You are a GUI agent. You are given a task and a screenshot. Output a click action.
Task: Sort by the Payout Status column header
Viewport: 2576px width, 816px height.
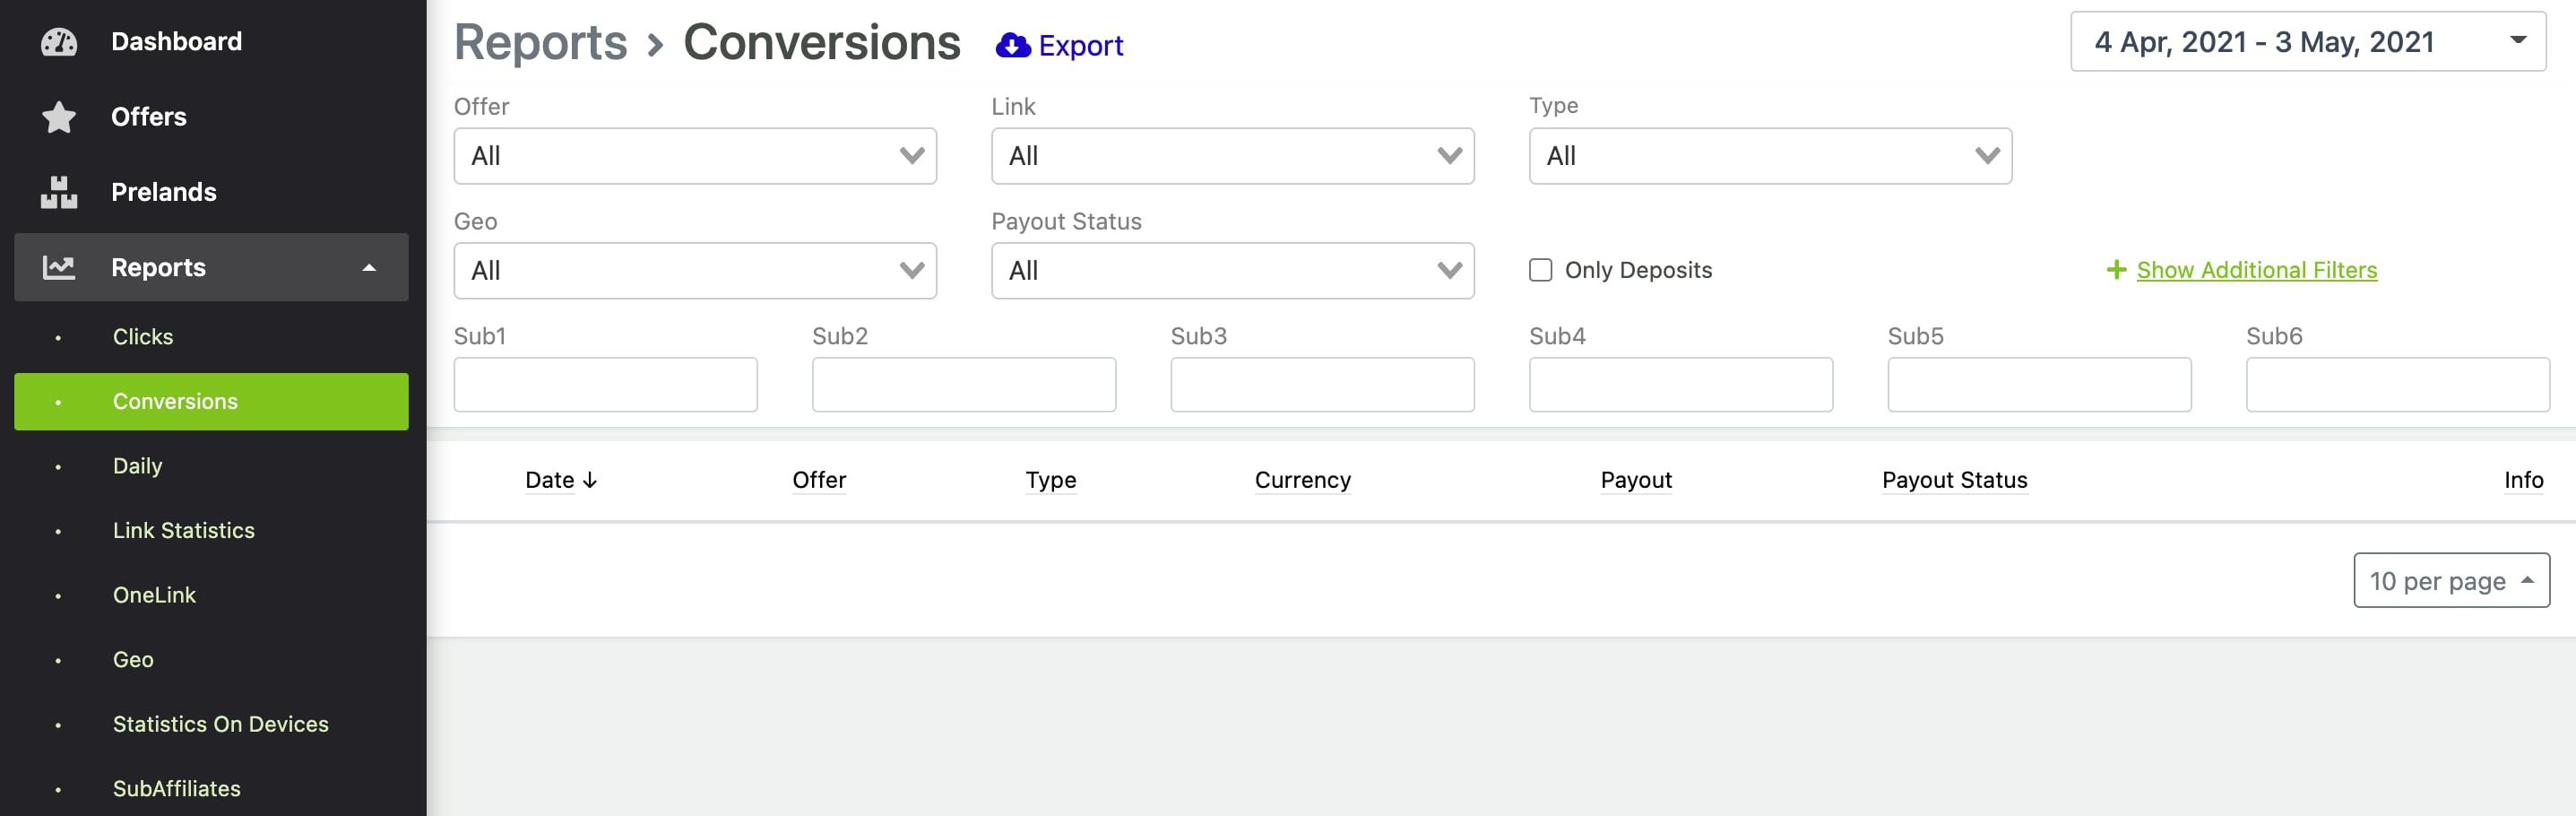coord(1955,480)
